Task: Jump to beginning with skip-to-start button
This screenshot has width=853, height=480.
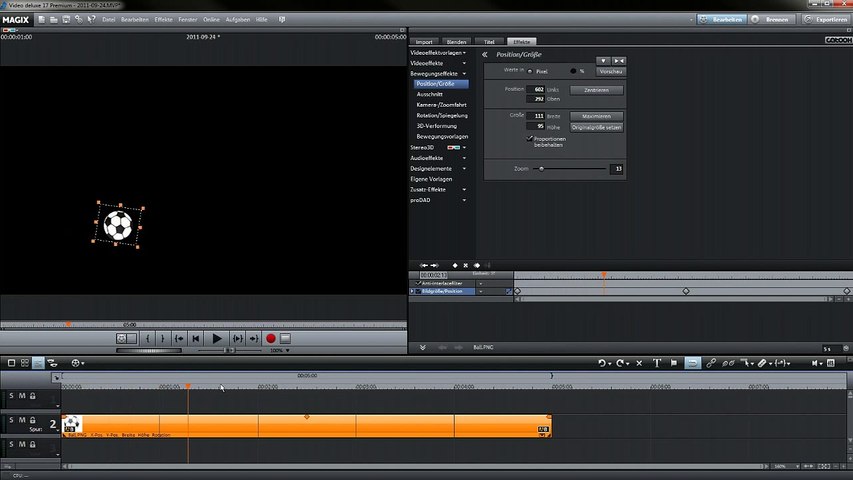Action: (x=196, y=339)
